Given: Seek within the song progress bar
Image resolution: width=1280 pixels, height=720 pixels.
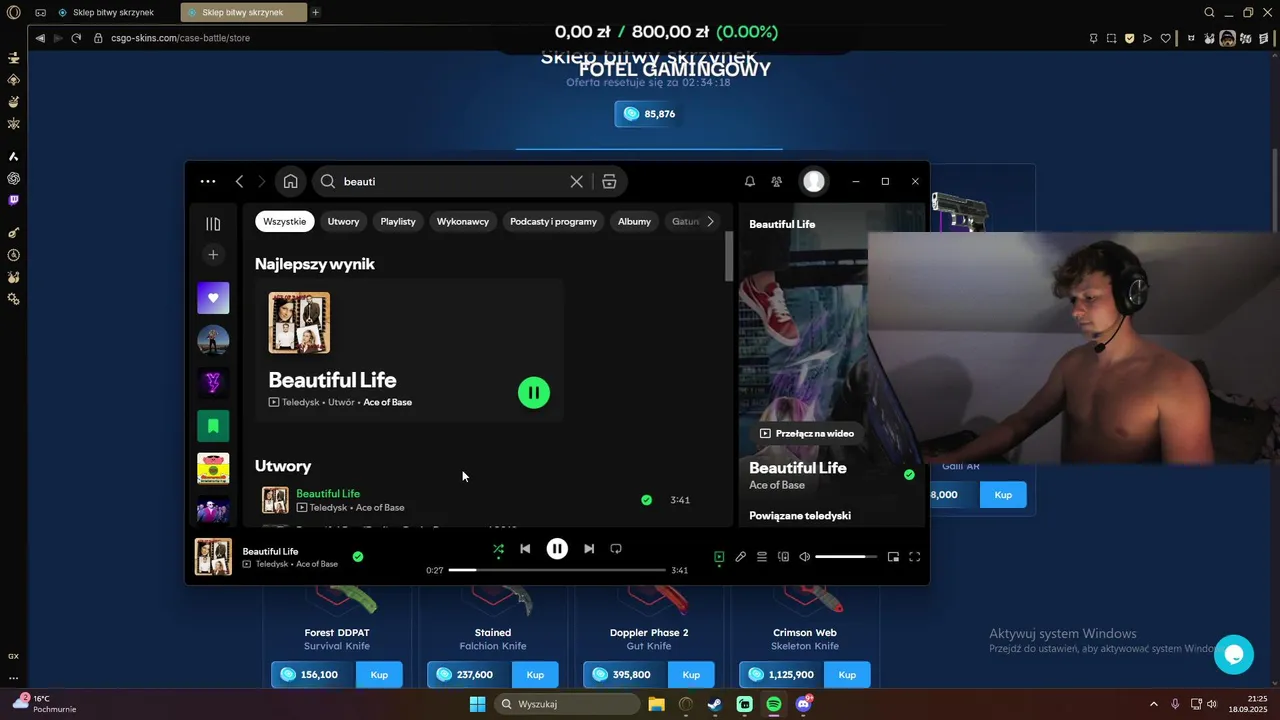Looking at the screenshot, I should click(557, 570).
